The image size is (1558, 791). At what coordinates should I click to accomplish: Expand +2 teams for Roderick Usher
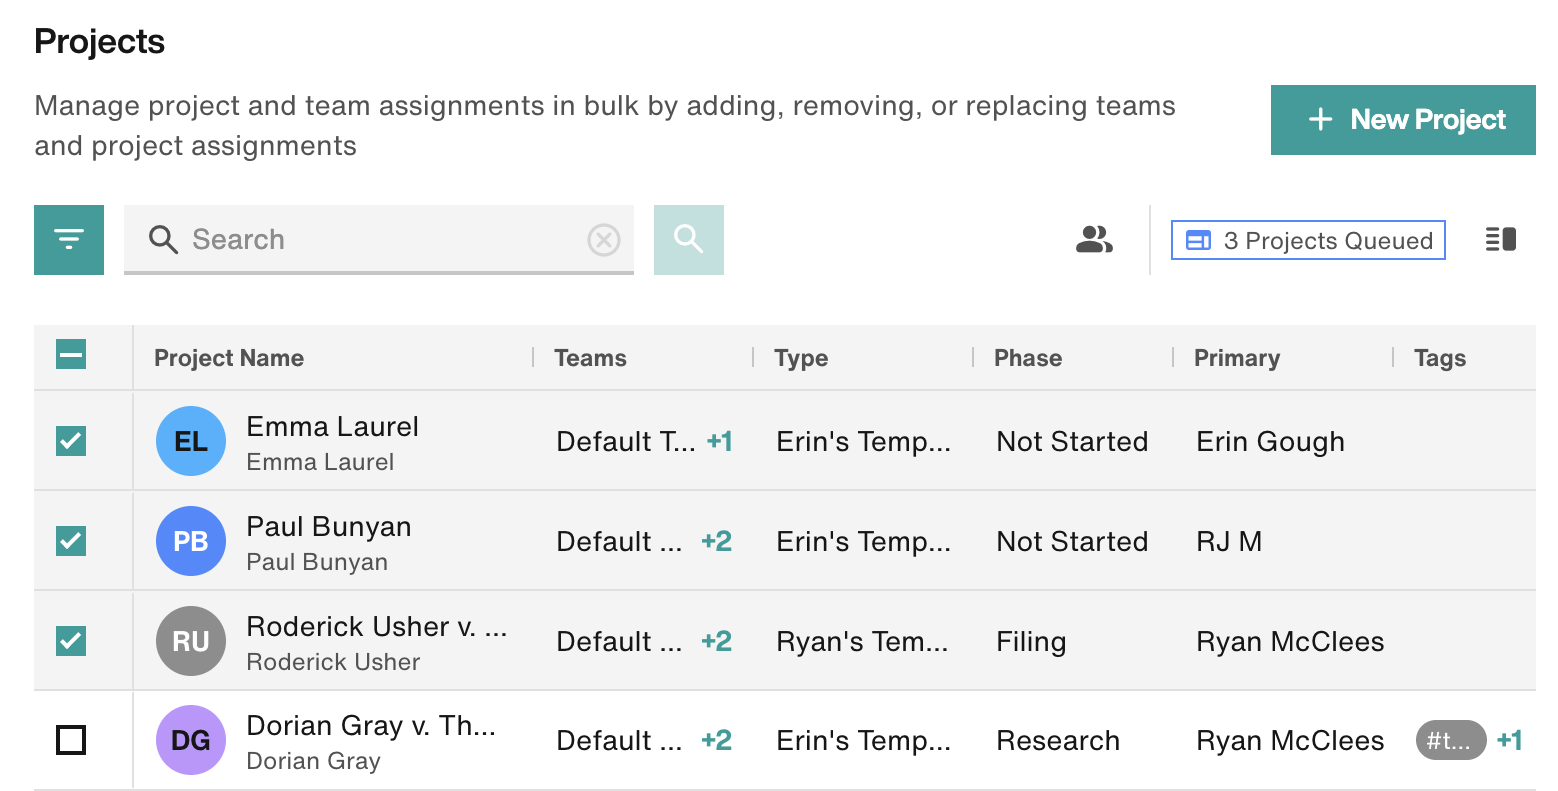pyautogui.click(x=717, y=641)
